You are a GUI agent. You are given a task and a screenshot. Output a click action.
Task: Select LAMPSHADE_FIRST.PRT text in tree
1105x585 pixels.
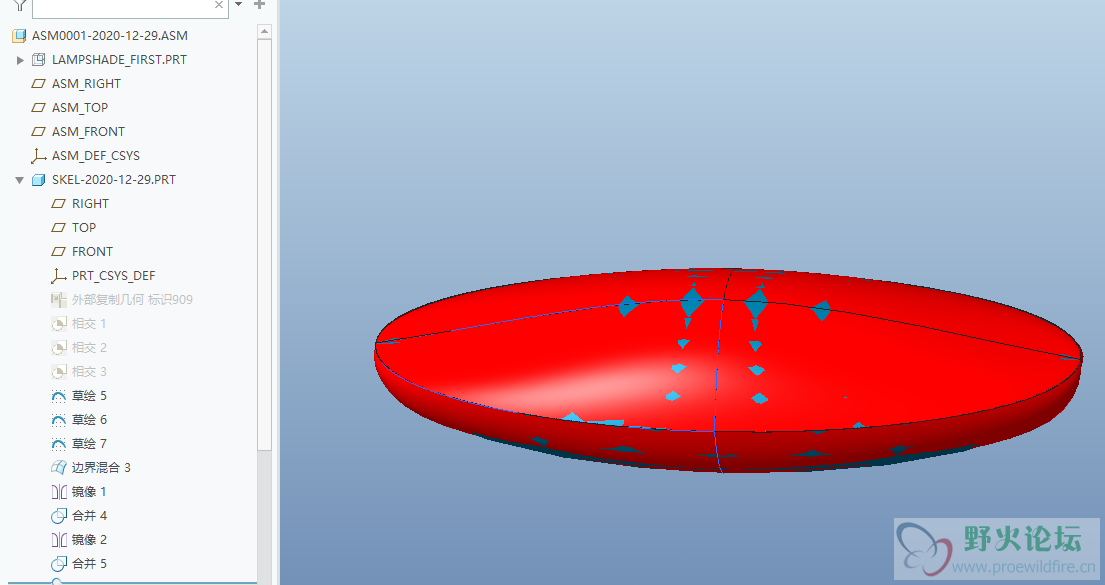[x=119, y=60]
